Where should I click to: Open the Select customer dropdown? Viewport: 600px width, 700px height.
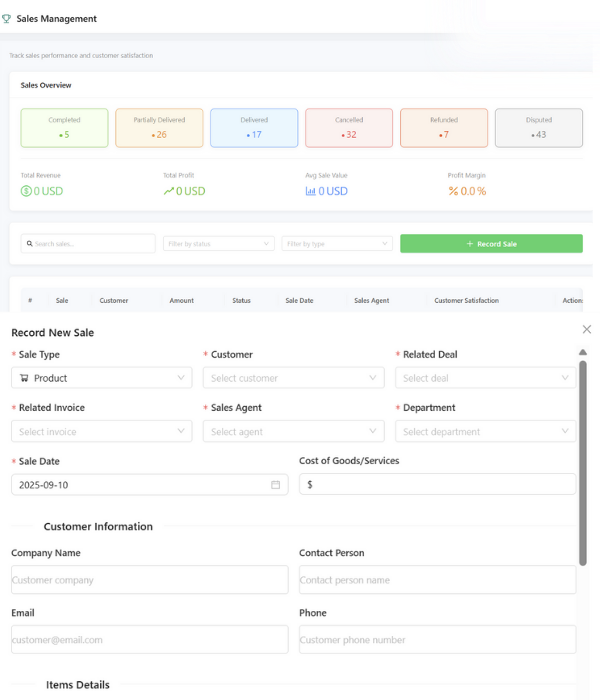pos(293,378)
